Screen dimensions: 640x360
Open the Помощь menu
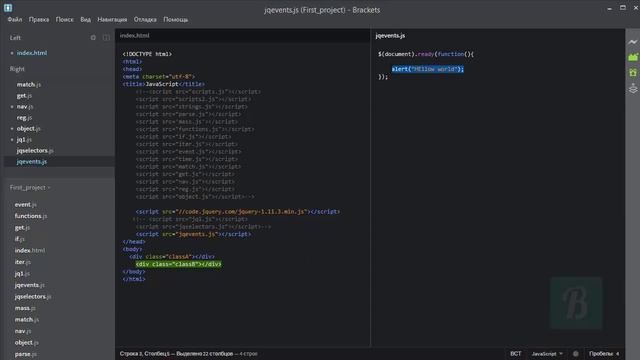point(176,19)
